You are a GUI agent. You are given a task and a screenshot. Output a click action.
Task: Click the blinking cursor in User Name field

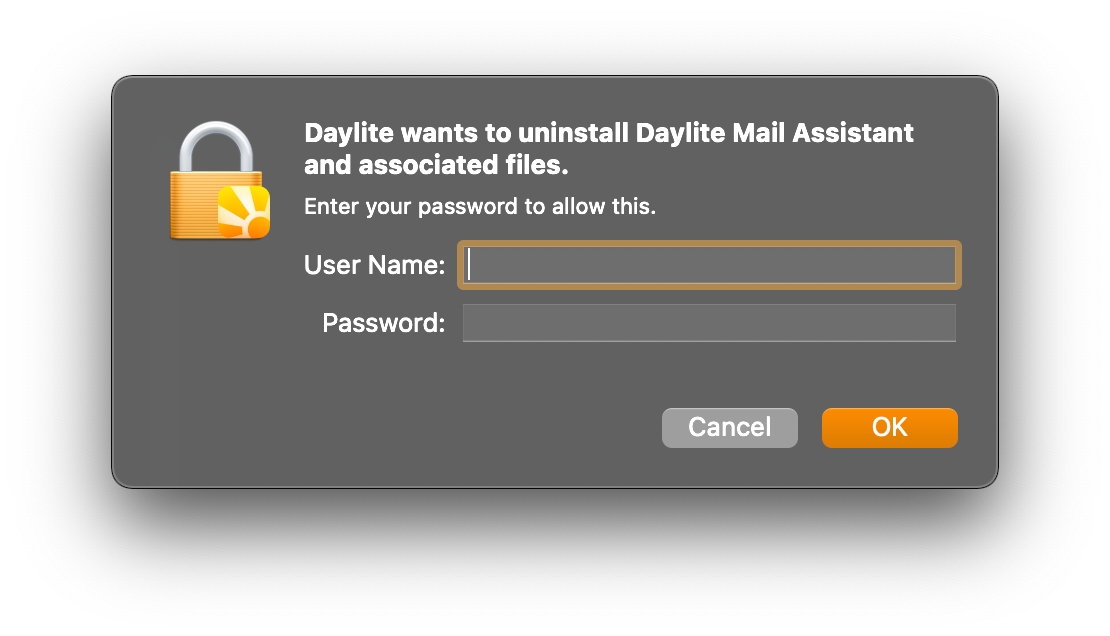(x=469, y=265)
